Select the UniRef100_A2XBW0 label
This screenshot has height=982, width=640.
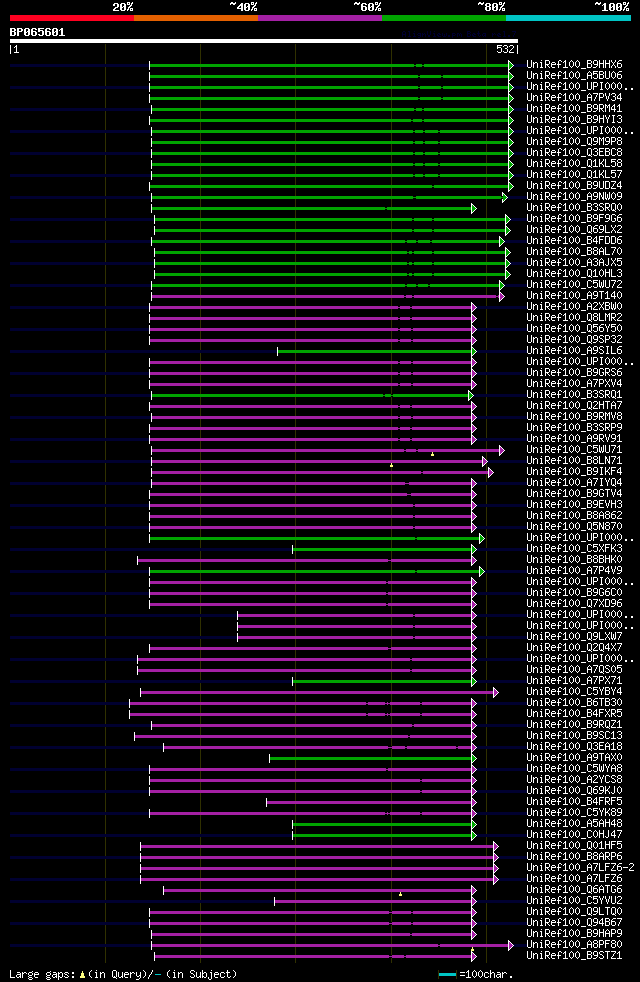pyautogui.click(x=574, y=306)
